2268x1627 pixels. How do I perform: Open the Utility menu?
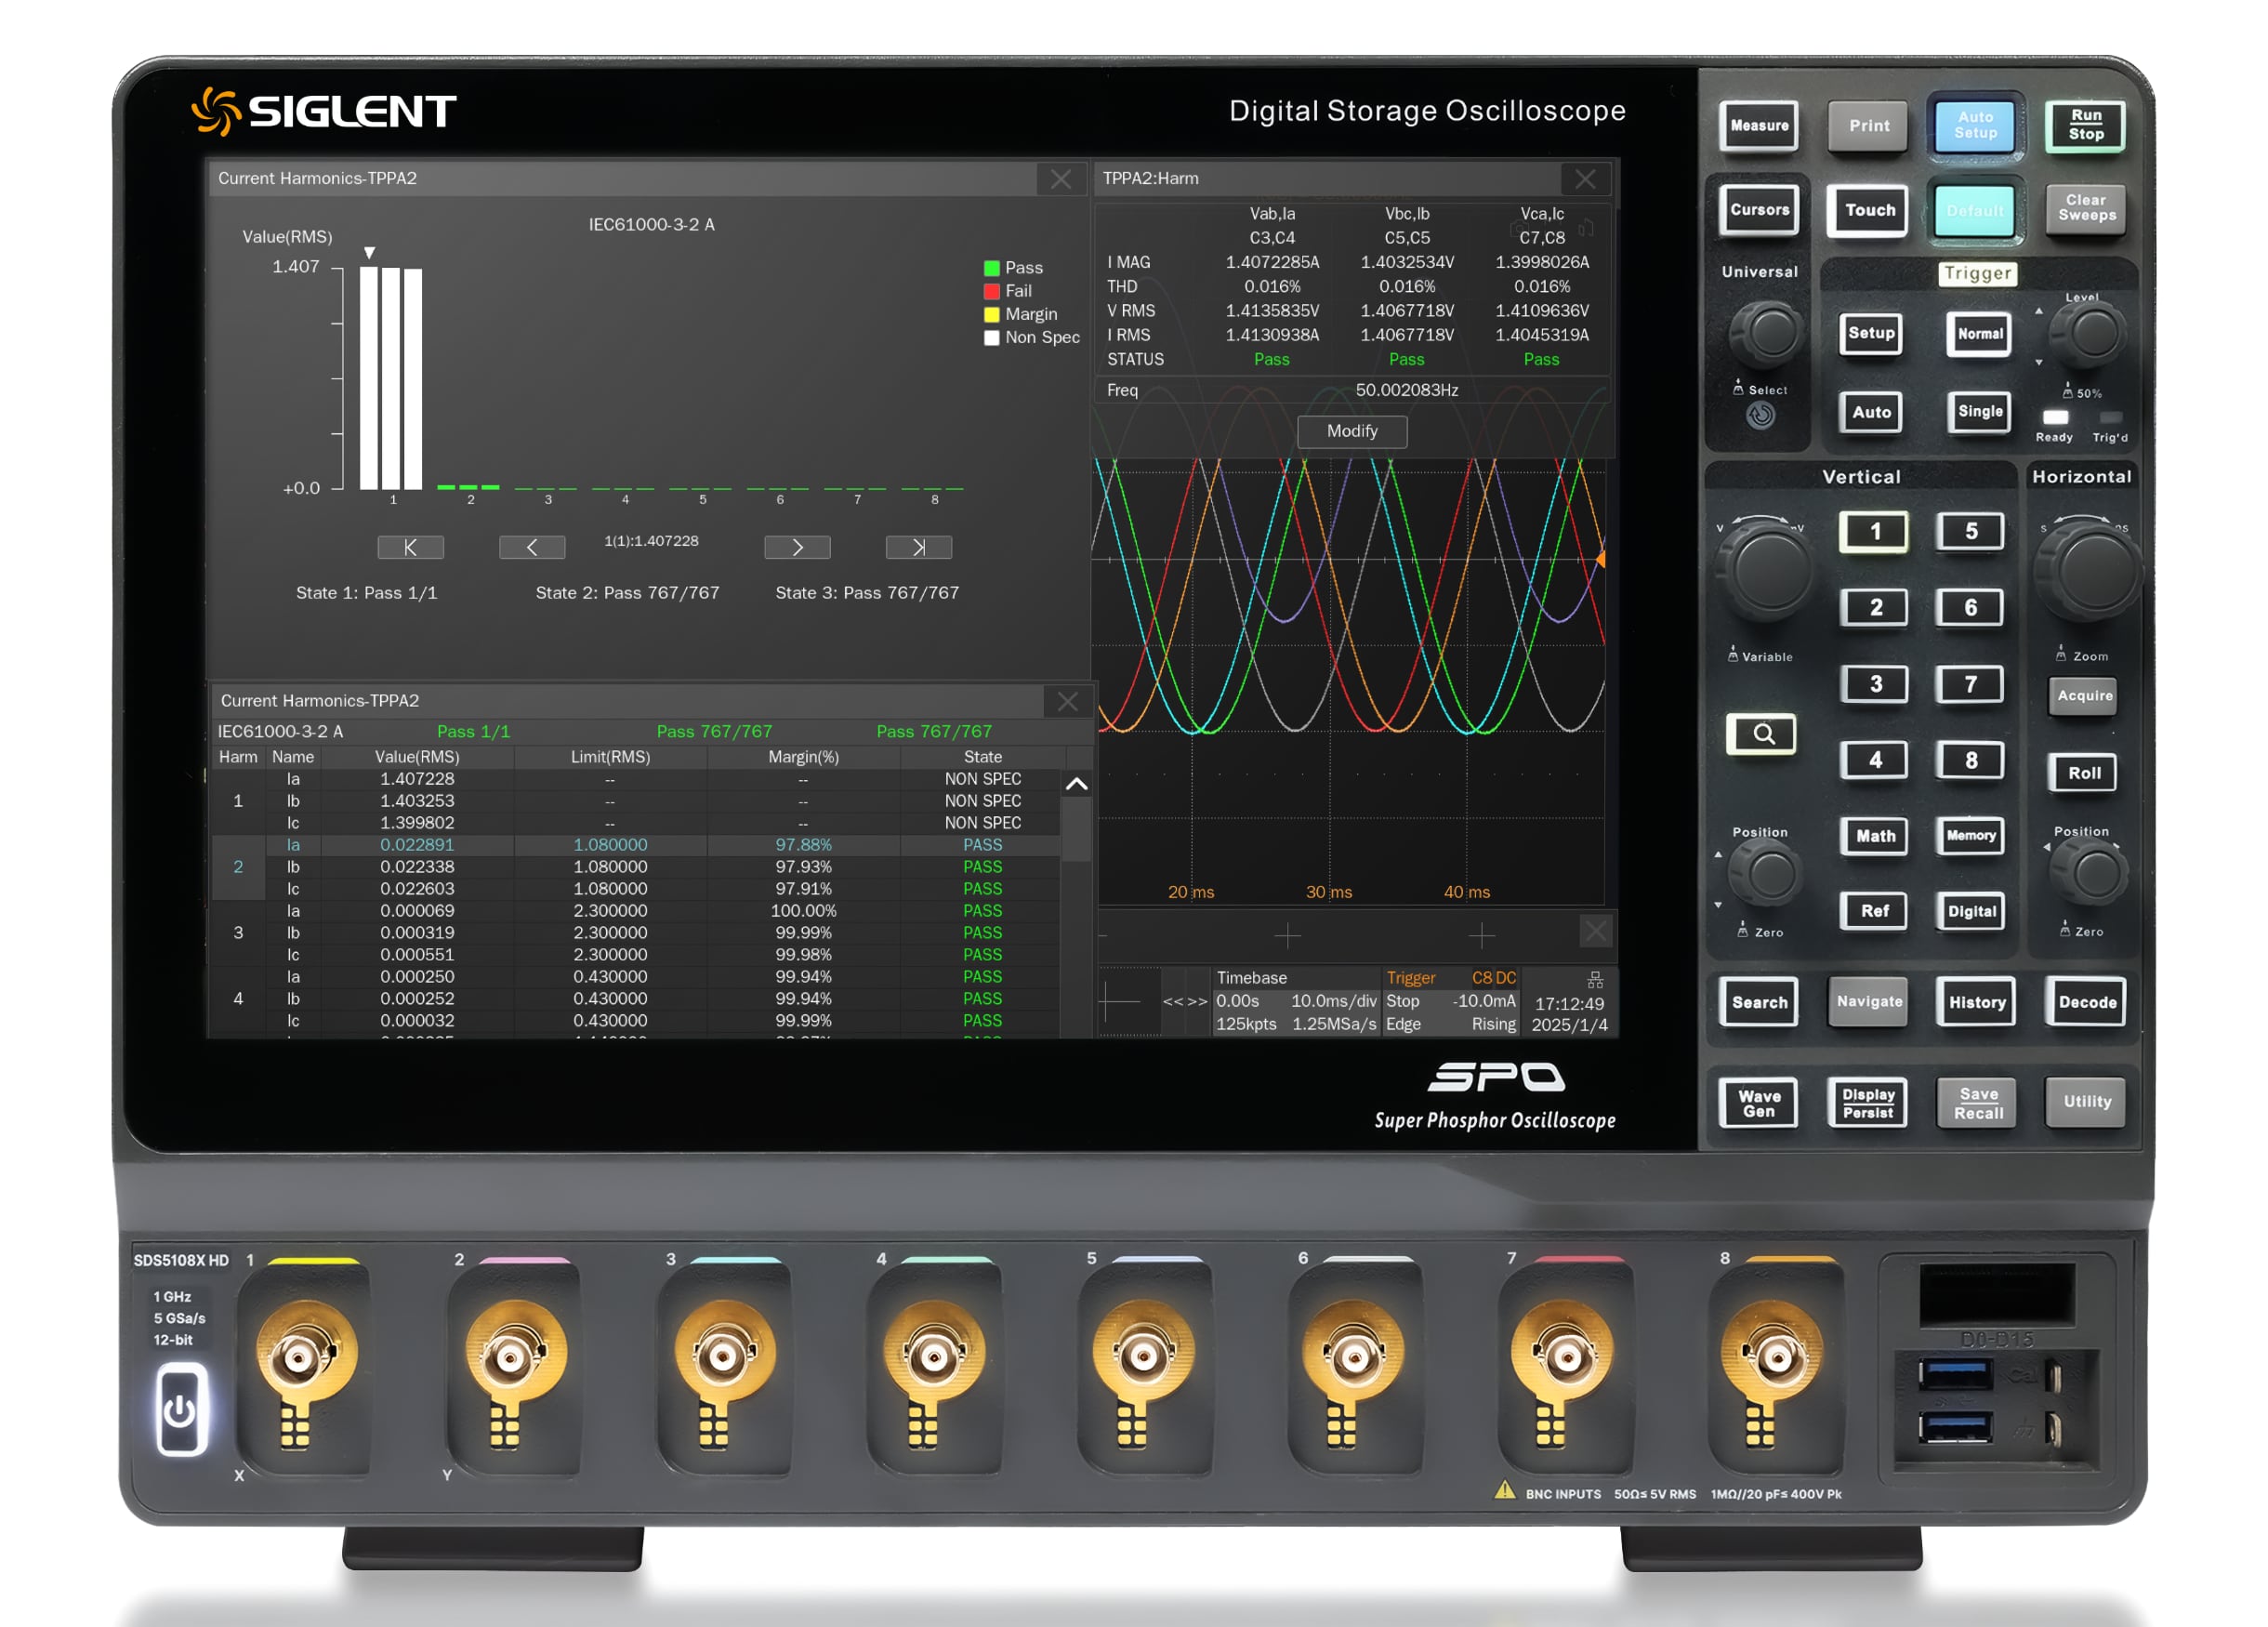click(x=2086, y=1101)
